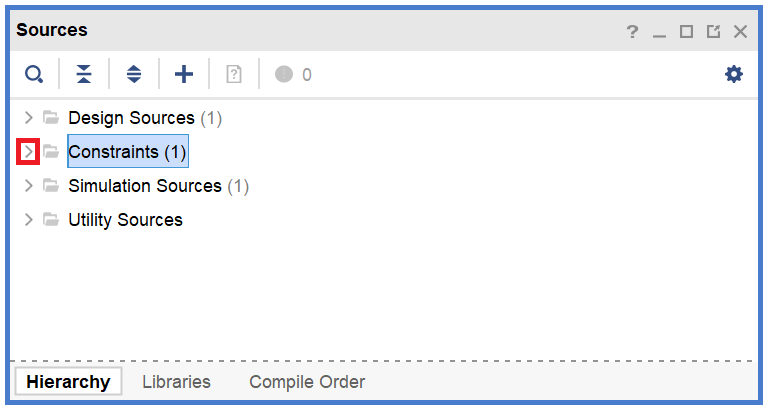Open Sources panel help question mark

632,32
